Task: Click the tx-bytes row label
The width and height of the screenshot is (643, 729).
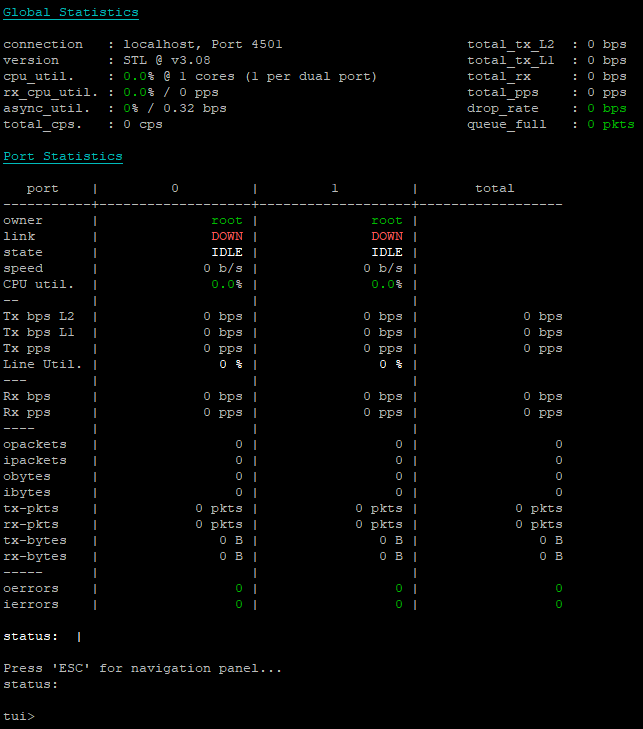Action: [35, 541]
